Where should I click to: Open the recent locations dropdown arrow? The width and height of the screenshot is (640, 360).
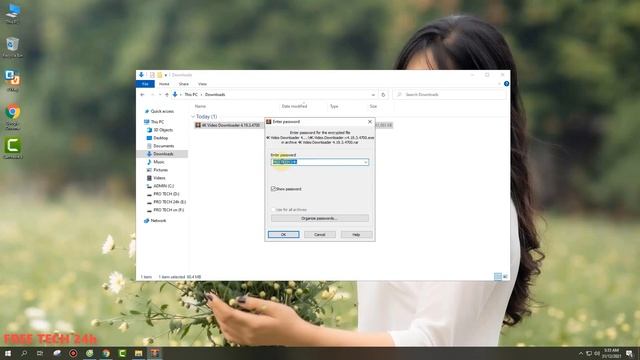160,95
